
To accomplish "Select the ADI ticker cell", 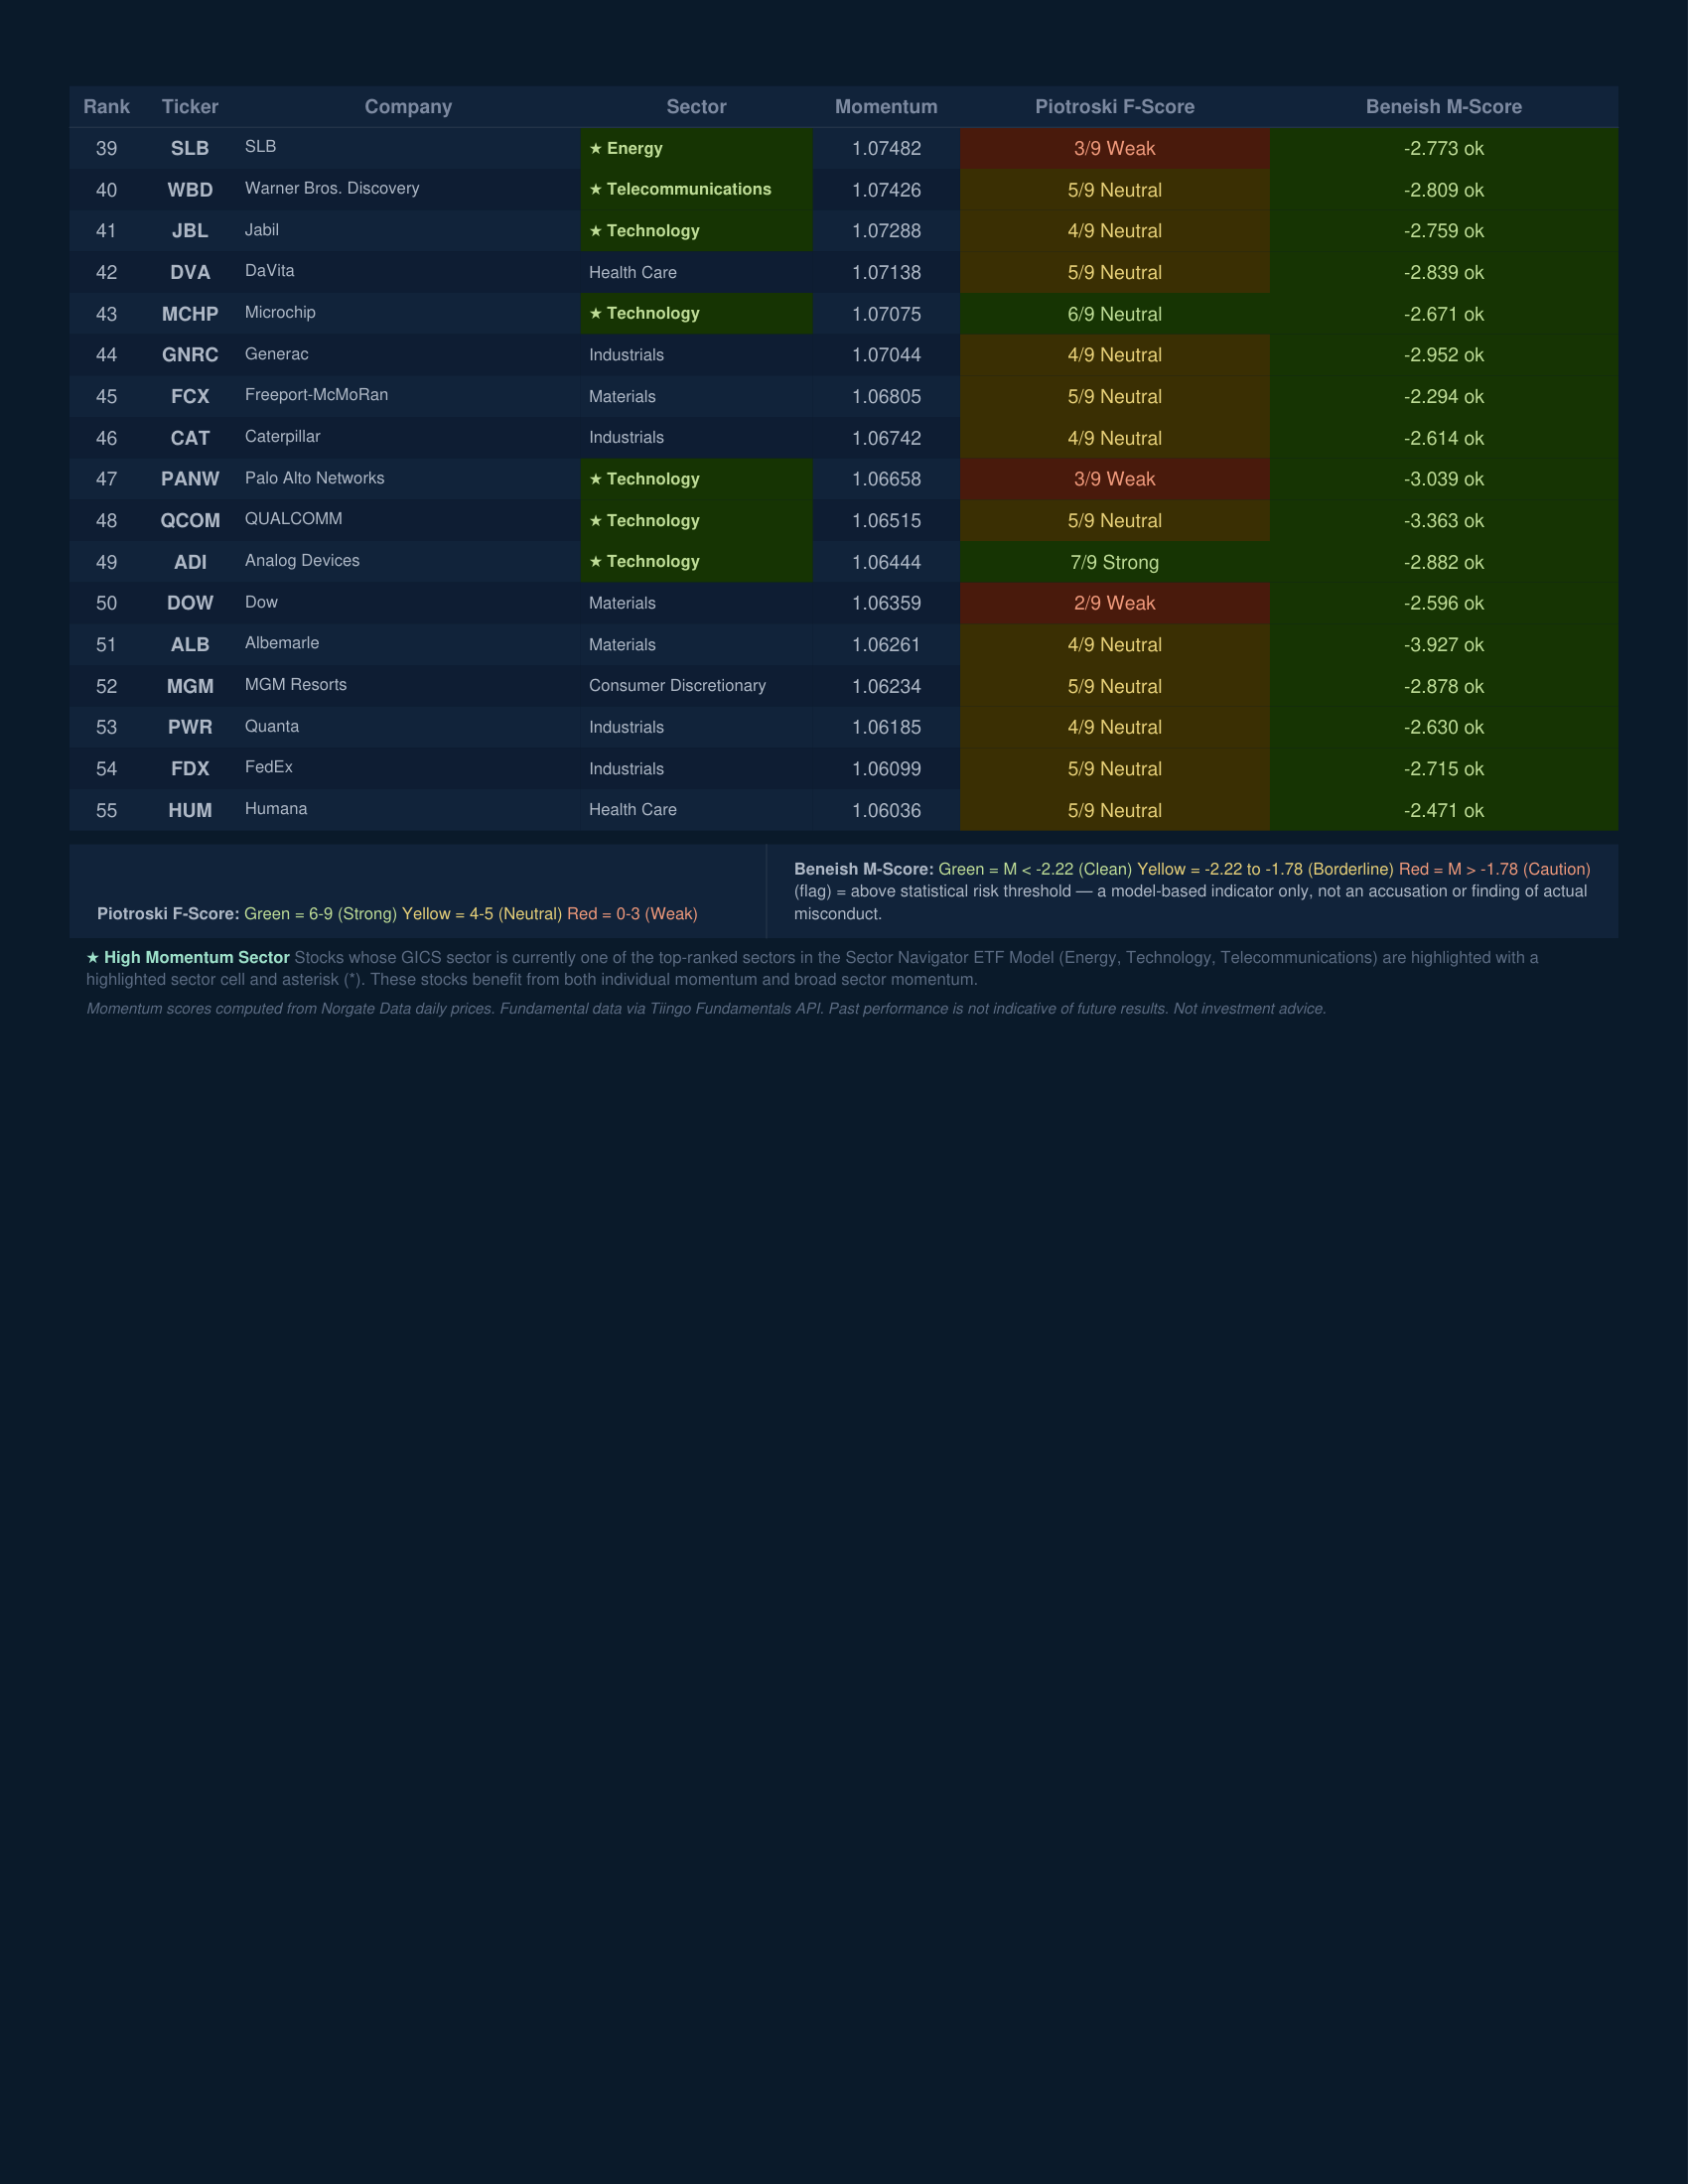I will coord(190,562).
